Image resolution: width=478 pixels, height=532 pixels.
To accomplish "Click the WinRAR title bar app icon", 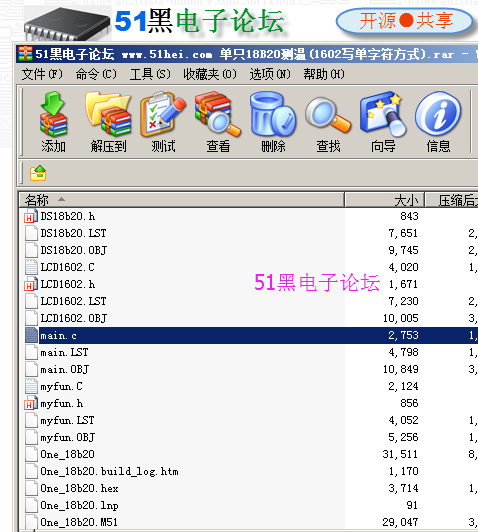I will (x=25, y=54).
